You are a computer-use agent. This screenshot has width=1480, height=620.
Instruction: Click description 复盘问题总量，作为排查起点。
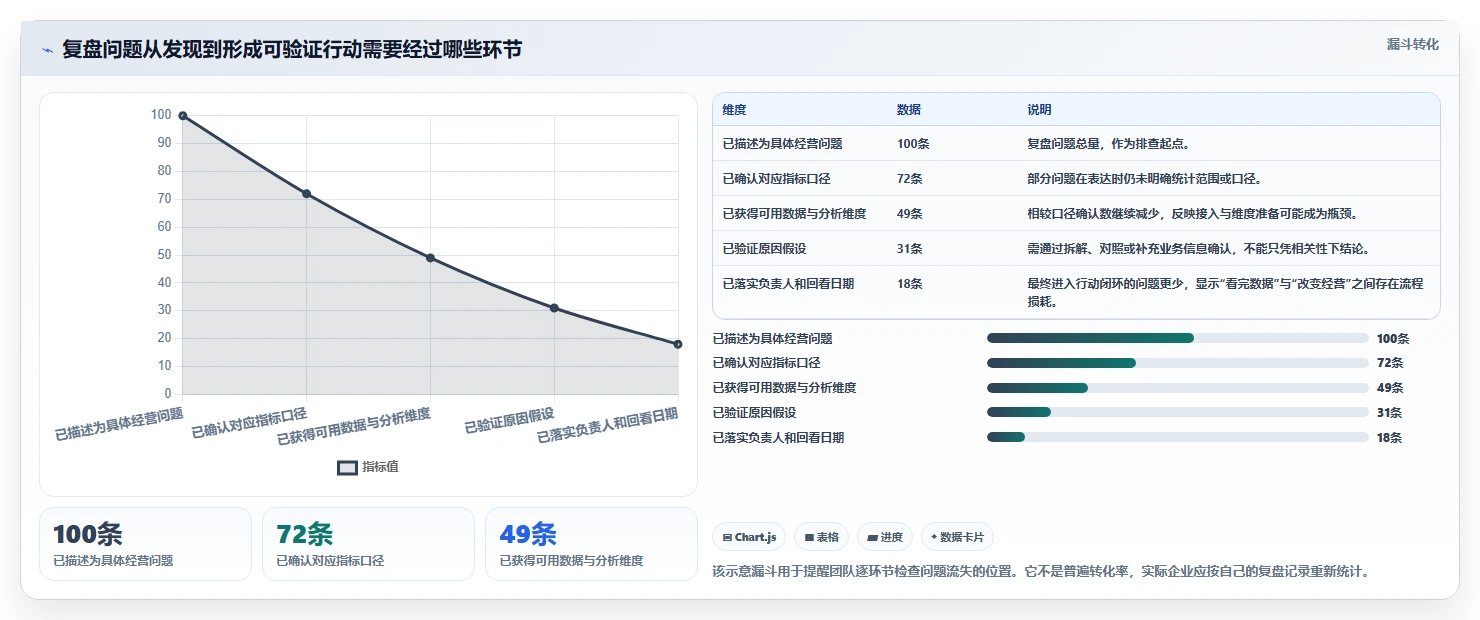tap(1108, 144)
